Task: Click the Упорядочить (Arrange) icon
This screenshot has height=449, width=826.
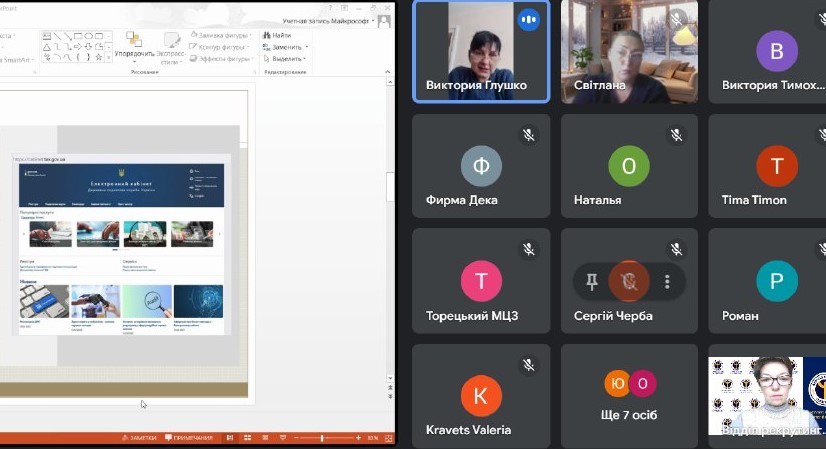Action: coord(133,41)
